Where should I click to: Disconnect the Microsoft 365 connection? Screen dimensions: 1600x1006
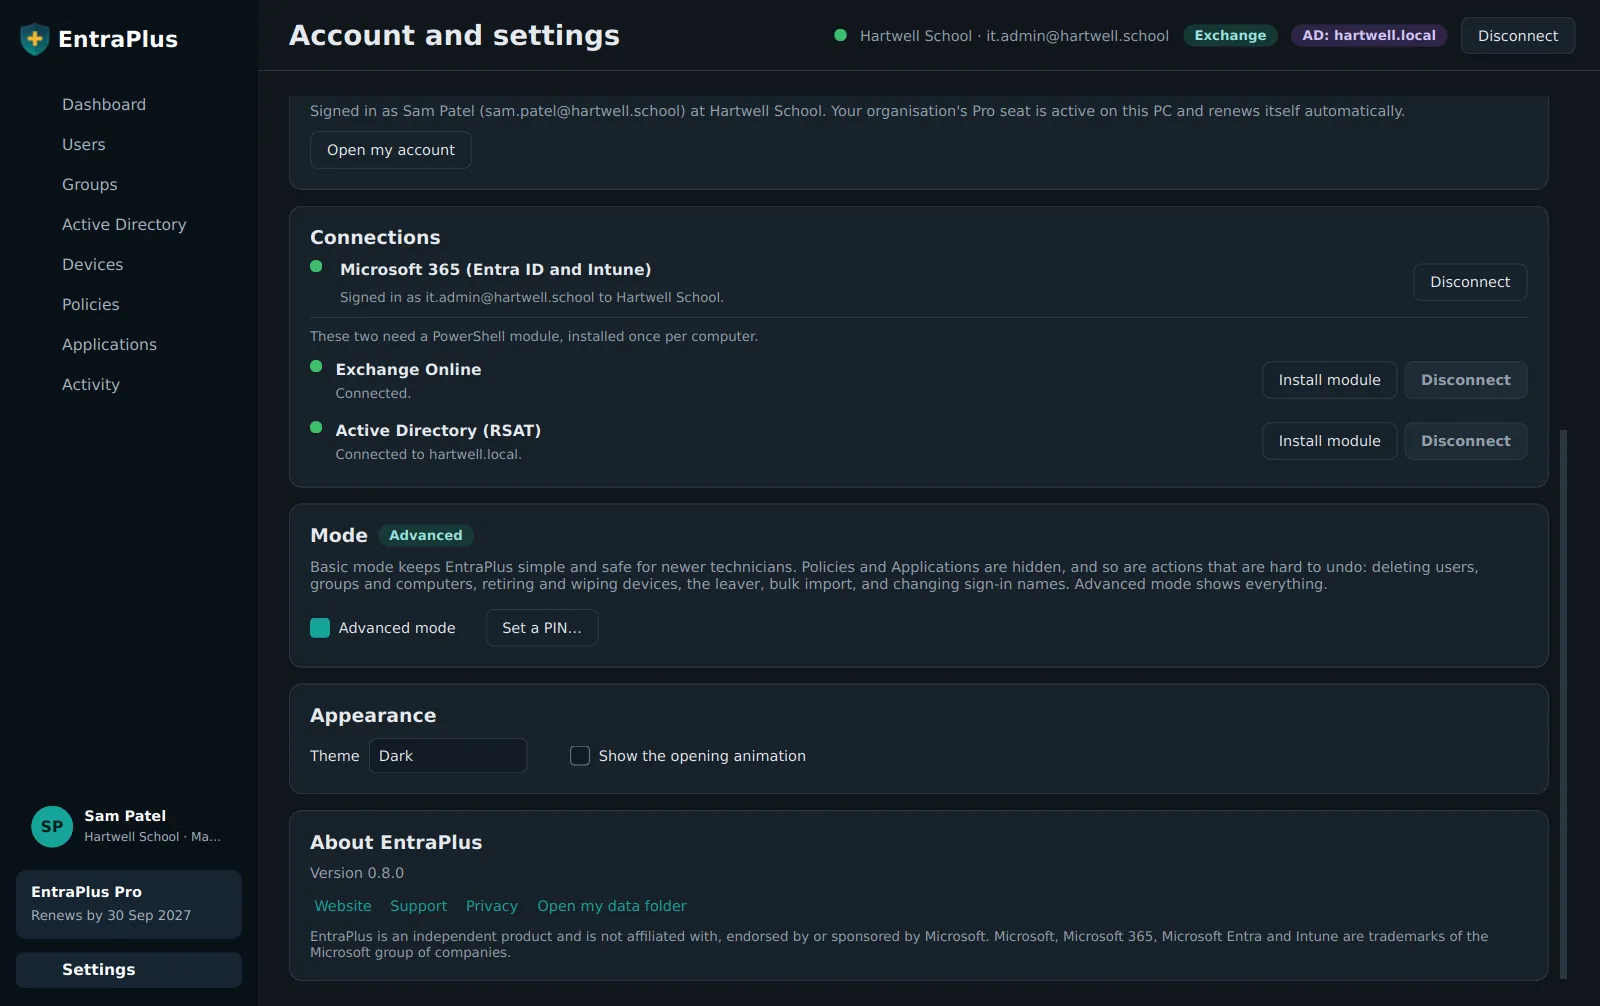(1470, 282)
